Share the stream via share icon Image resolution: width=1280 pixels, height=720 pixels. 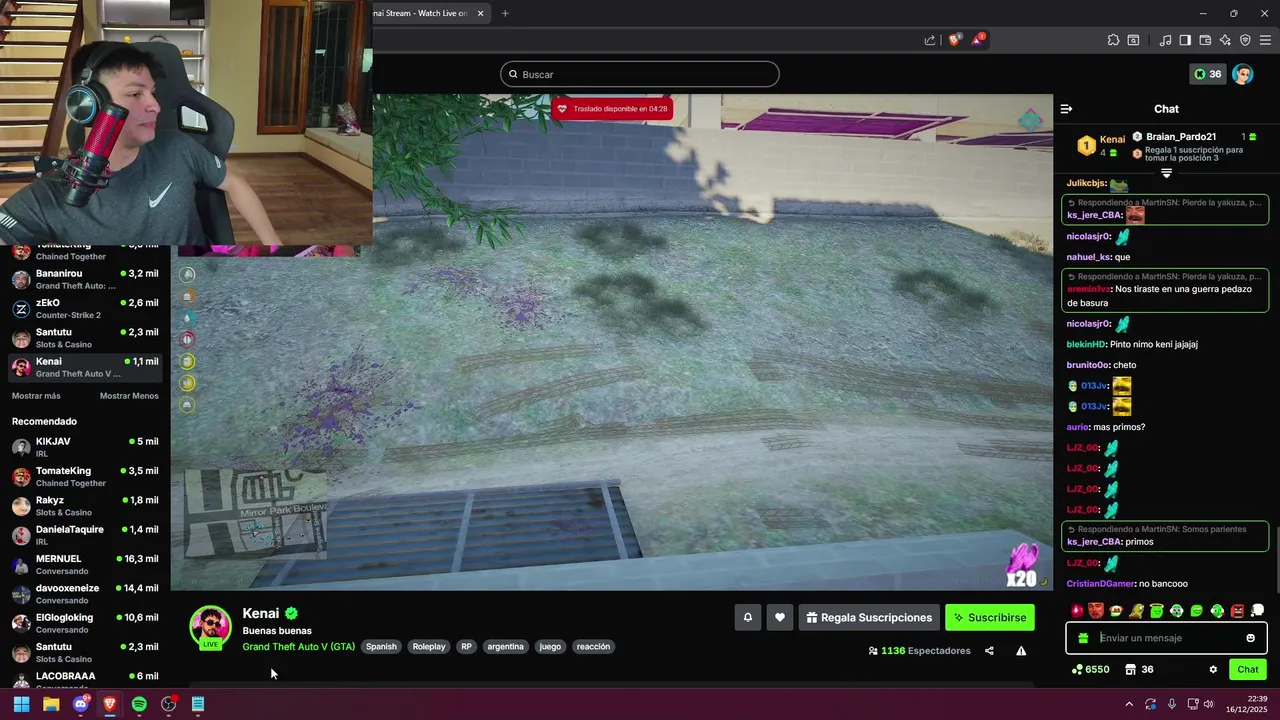click(989, 651)
